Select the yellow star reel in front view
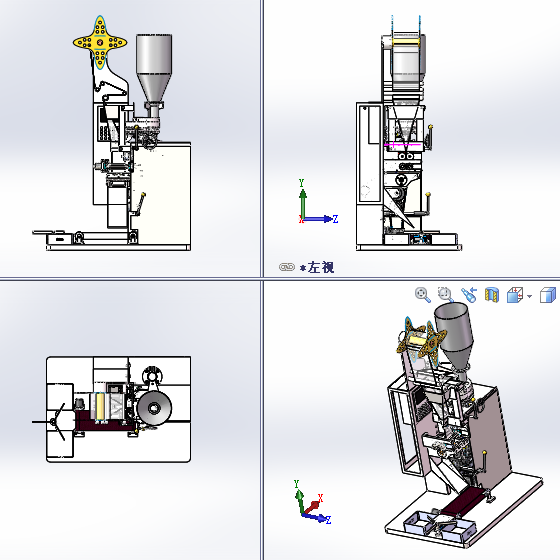560x560 pixels. [x=100, y=42]
